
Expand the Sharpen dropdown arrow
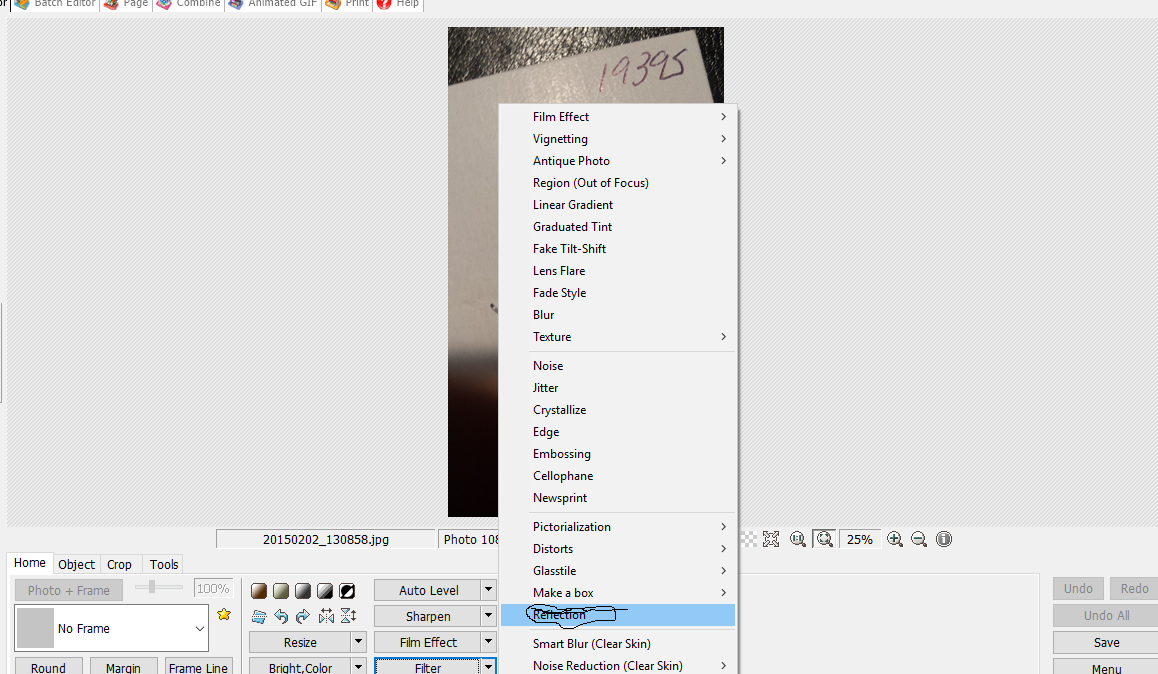(x=488, y=616)
